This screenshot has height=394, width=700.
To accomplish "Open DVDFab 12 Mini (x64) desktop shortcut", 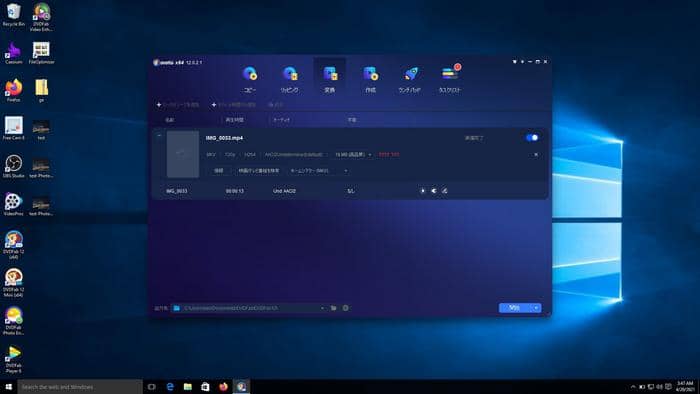I will point(13,282).
